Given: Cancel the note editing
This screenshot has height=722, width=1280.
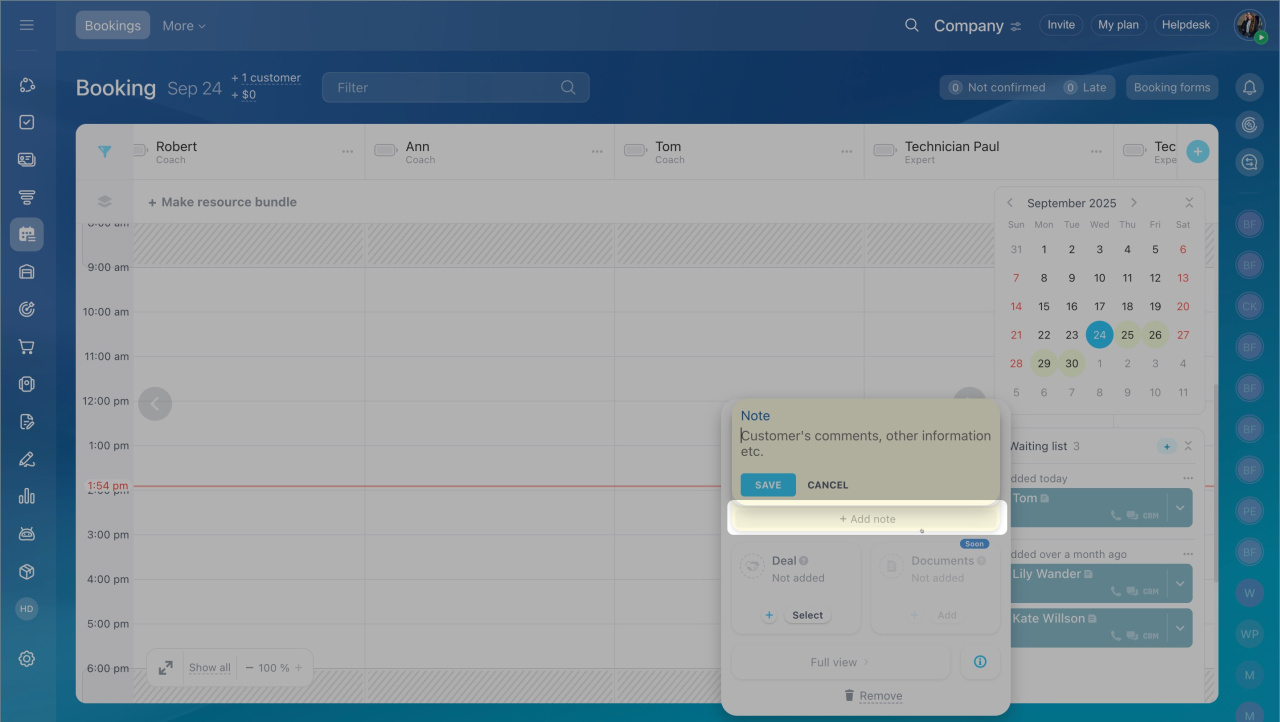Looking at the screenshot, I should pyautogui.click(x=827, y=485).
